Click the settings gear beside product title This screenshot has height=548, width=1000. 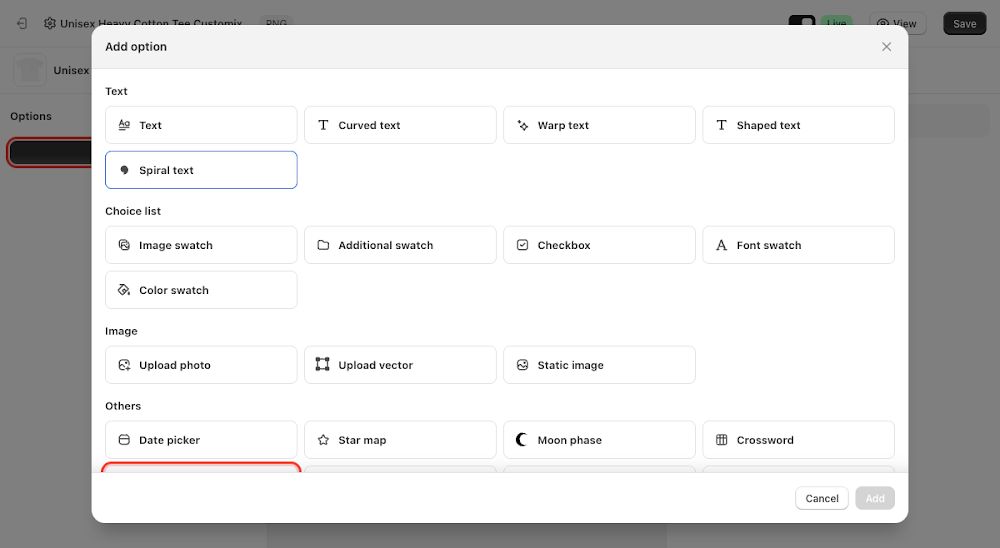[x=50, y=24]
